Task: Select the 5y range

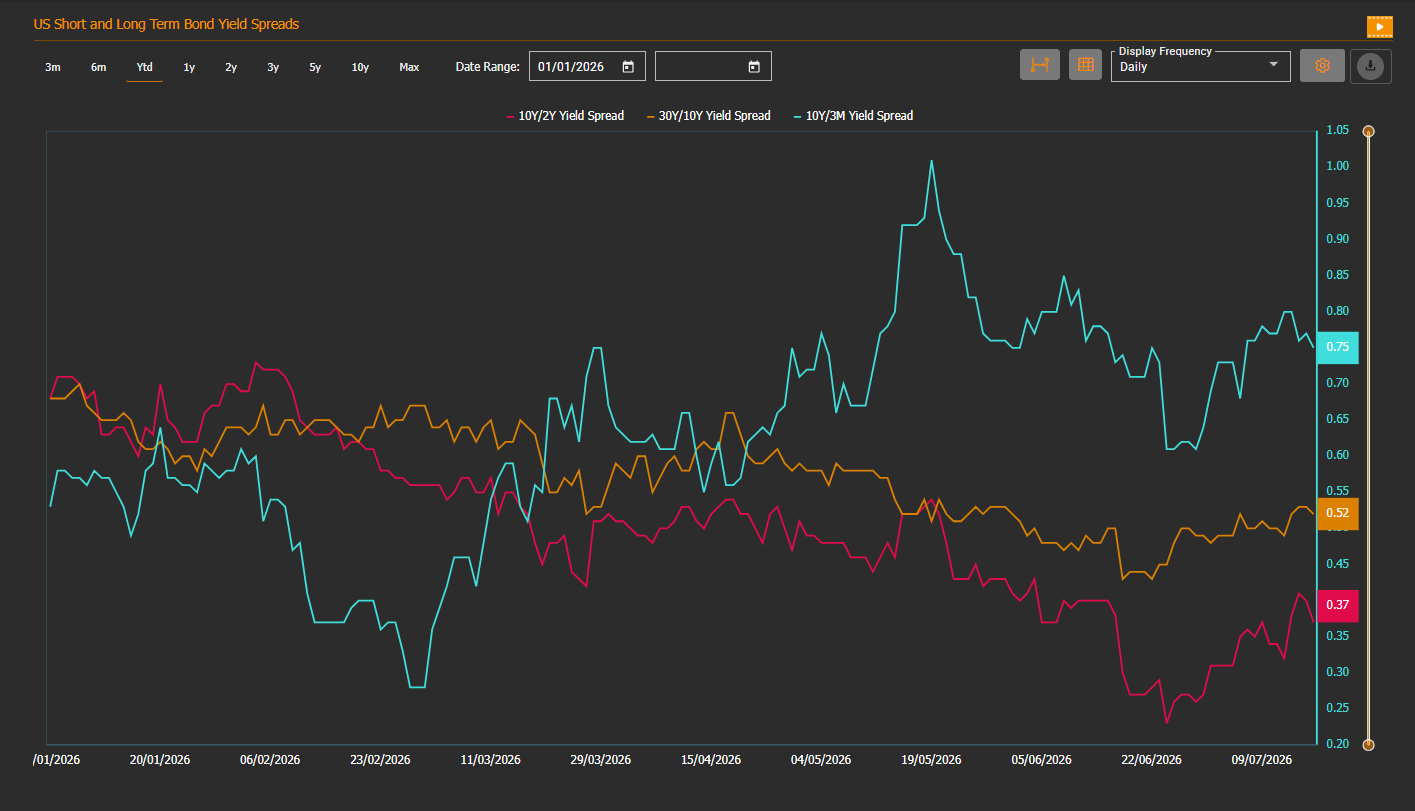Action: tap(315, 67)
